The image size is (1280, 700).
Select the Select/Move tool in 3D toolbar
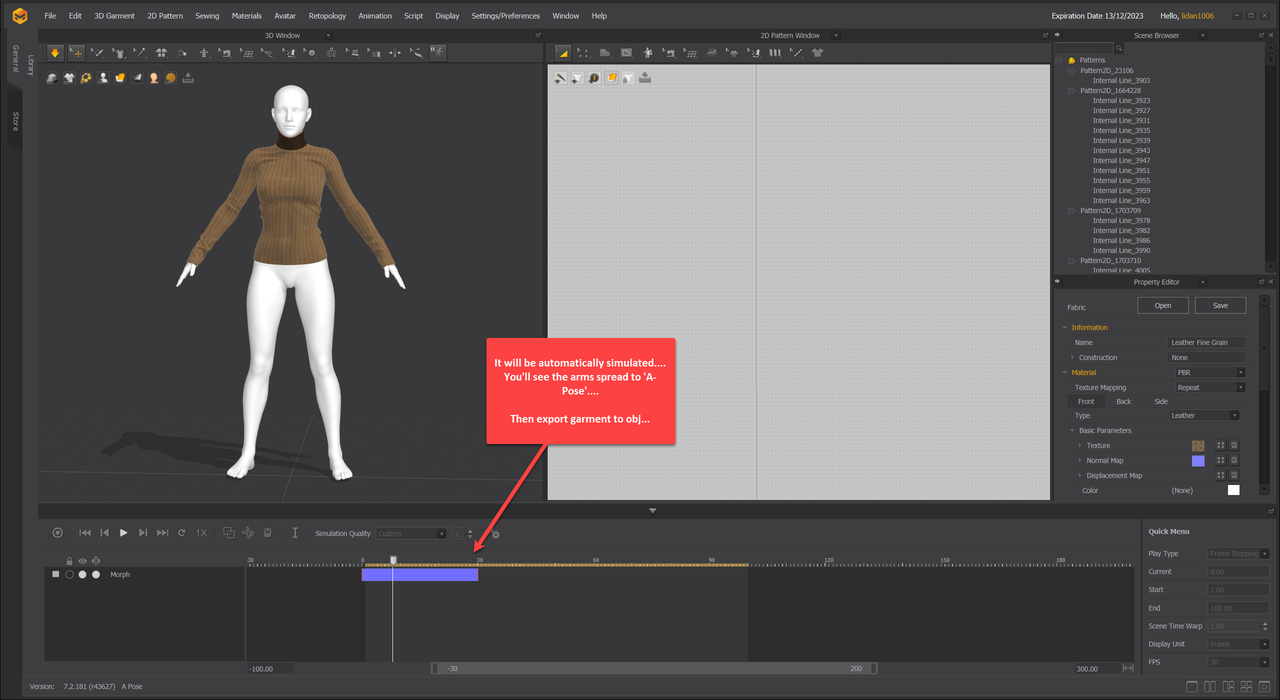(76, 53)
